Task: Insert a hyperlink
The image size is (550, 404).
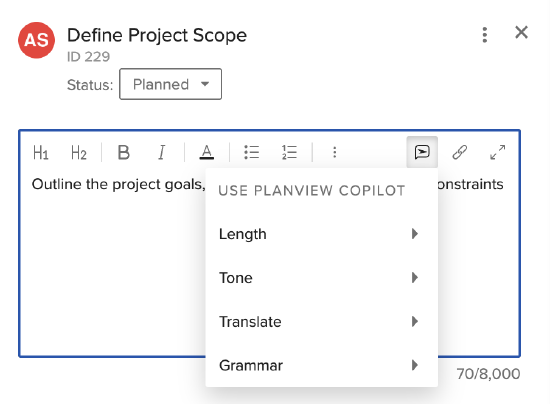Action: 460,152
